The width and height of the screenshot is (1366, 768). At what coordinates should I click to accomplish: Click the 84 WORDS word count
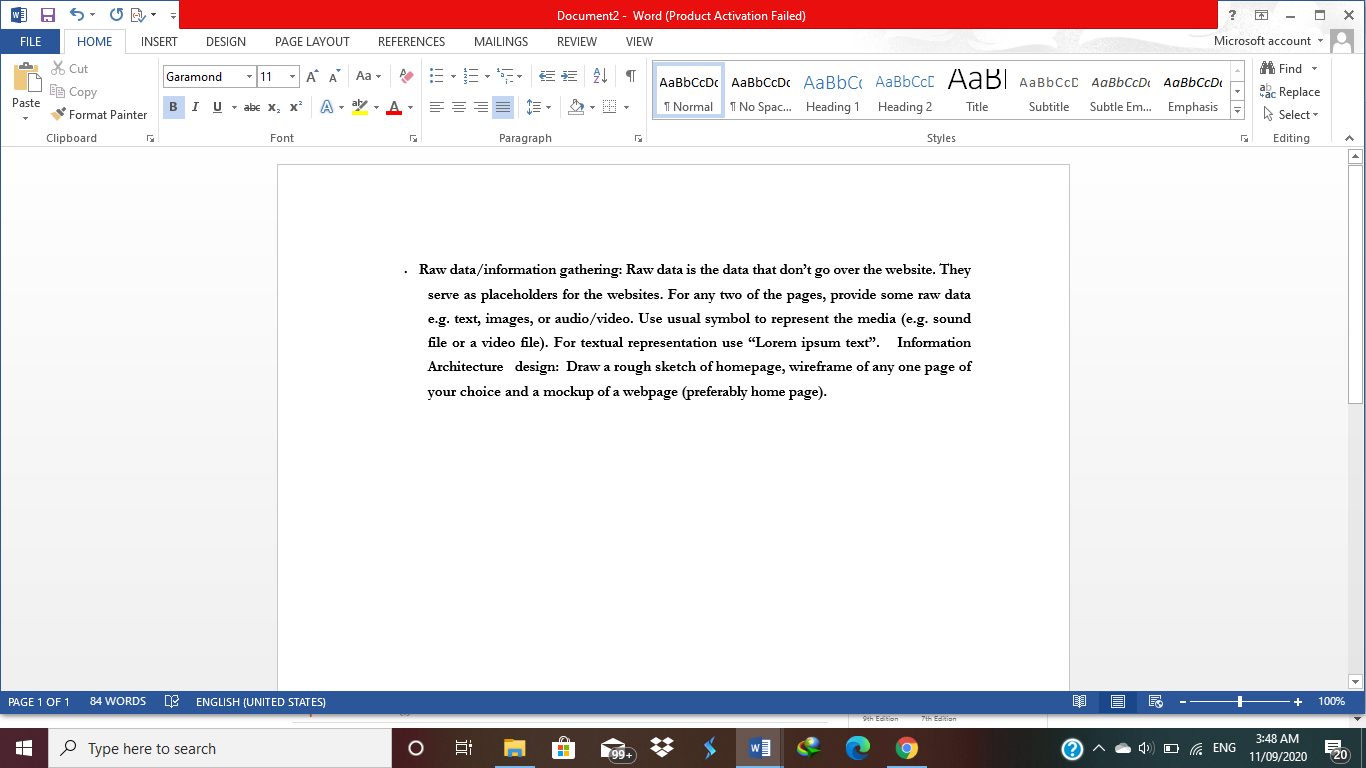[x=118, y=702]
